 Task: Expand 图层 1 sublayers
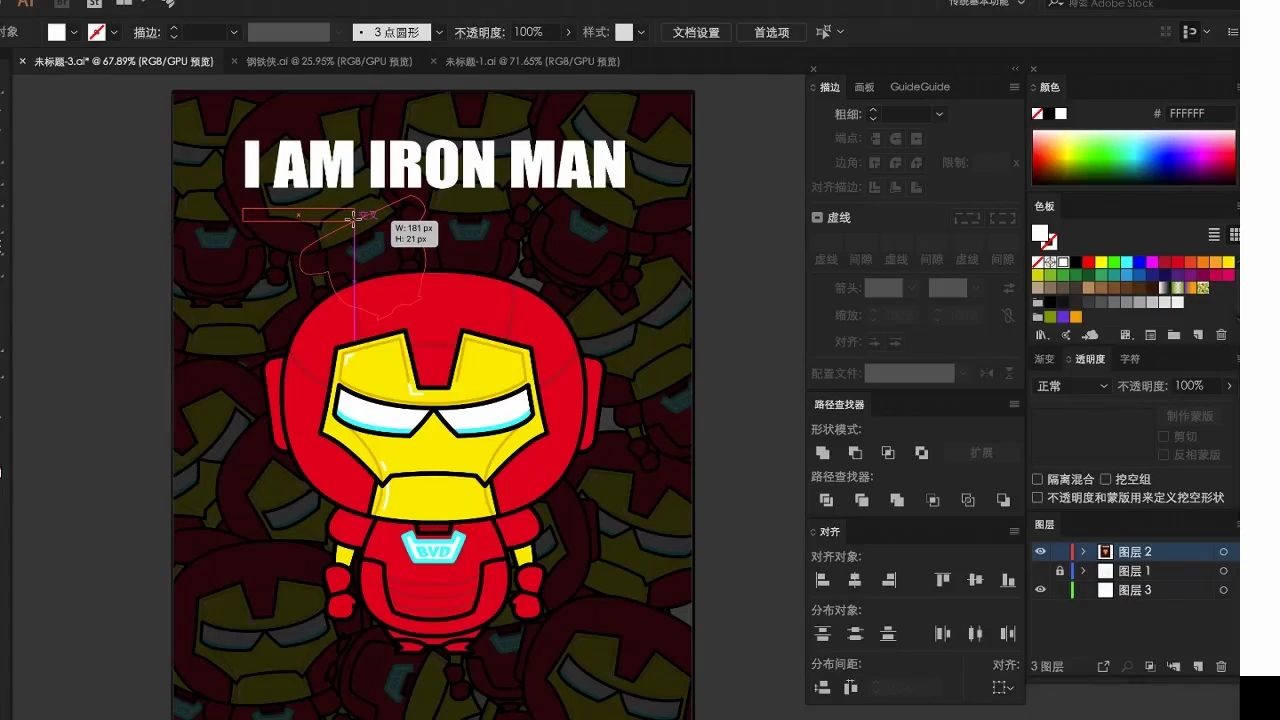1083,571
